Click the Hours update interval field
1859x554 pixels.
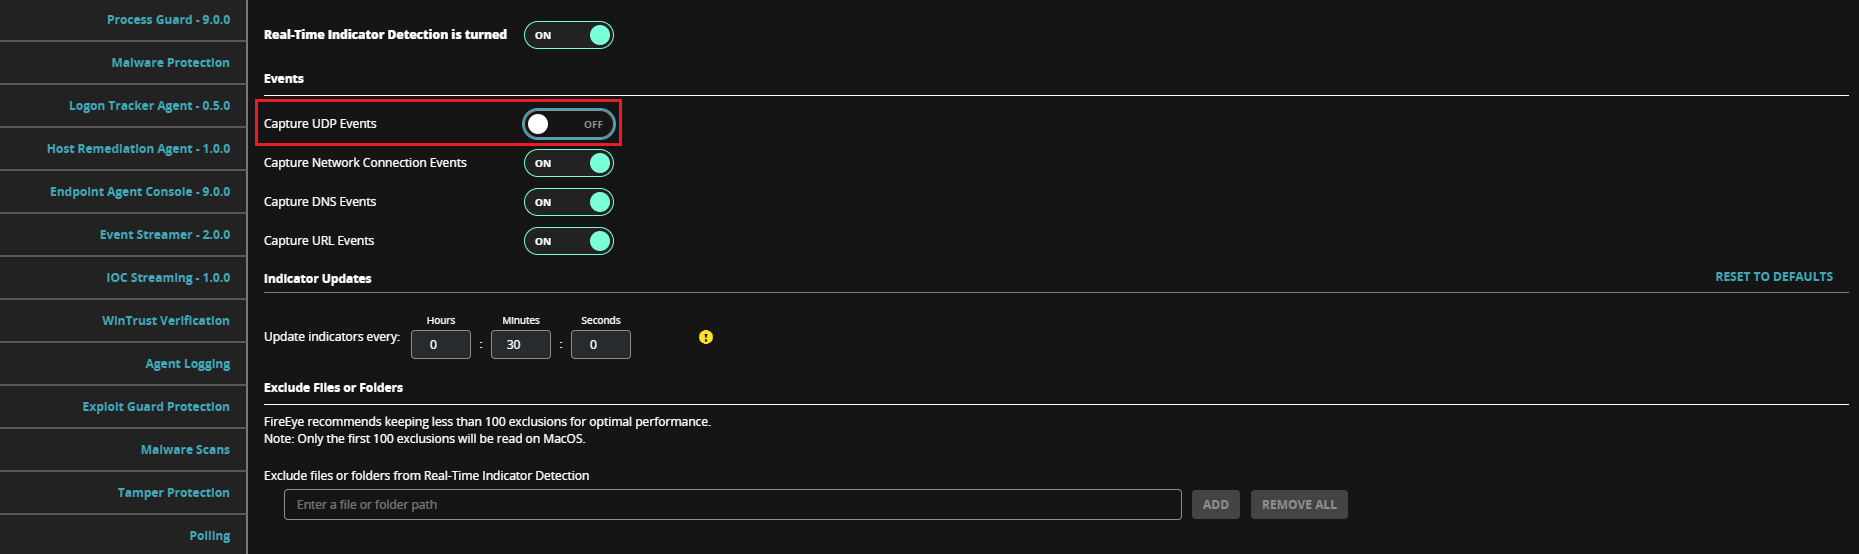pyautogui.click(x=441, y=344)
